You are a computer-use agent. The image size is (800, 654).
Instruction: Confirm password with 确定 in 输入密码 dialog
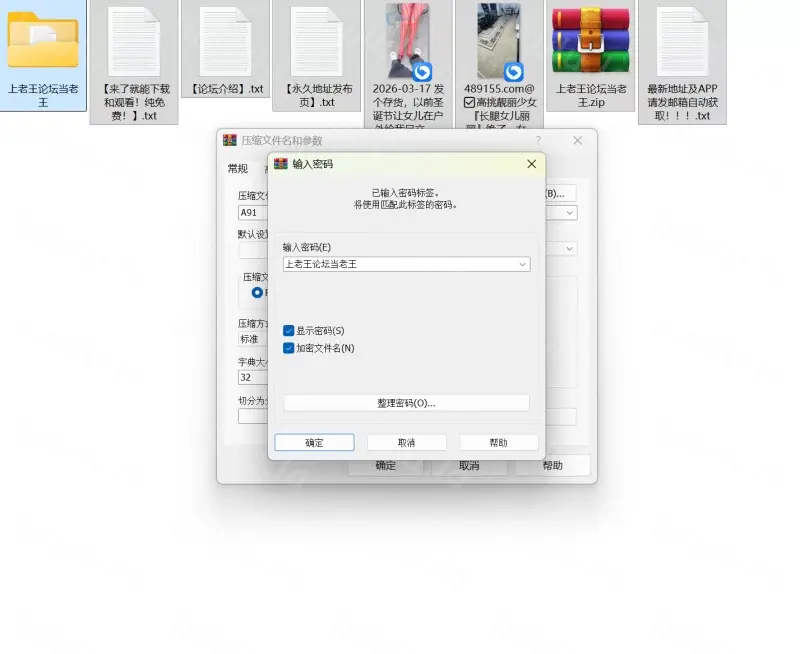coord(314,443)
